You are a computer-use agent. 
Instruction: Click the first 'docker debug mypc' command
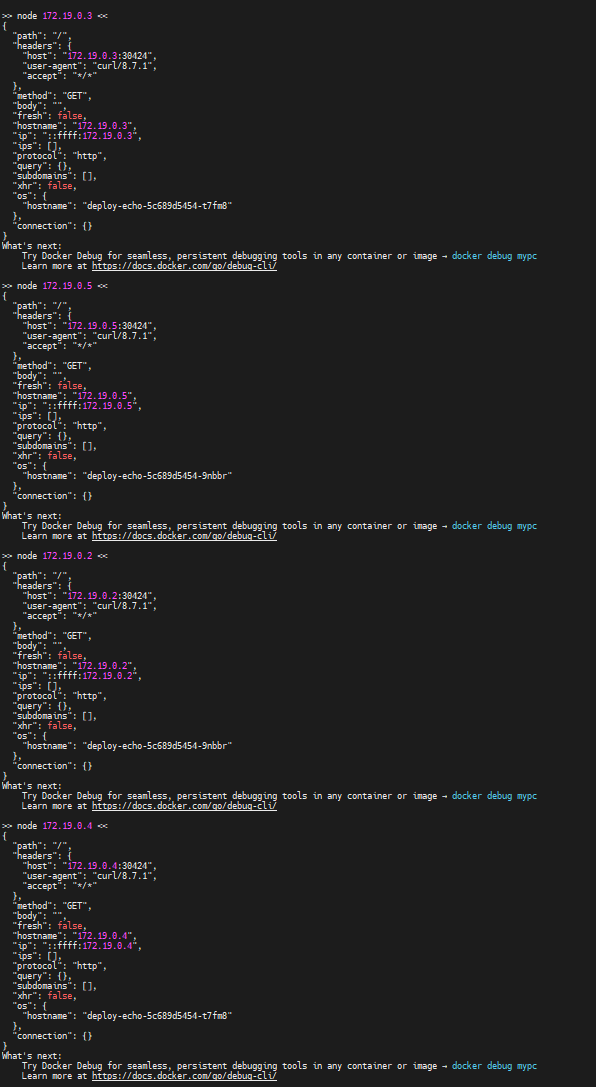pos(494,256)
